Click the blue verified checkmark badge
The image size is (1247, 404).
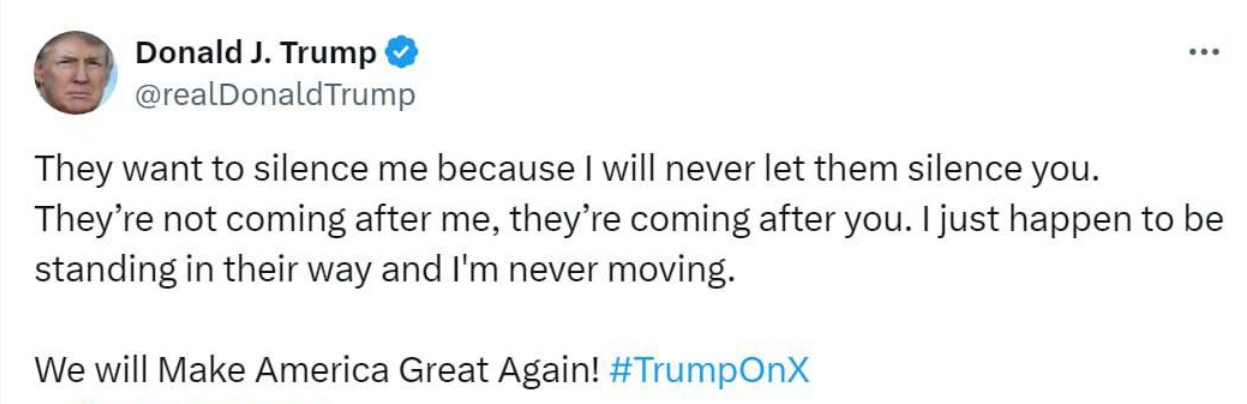pyautogui.click(x=402, y=53)
